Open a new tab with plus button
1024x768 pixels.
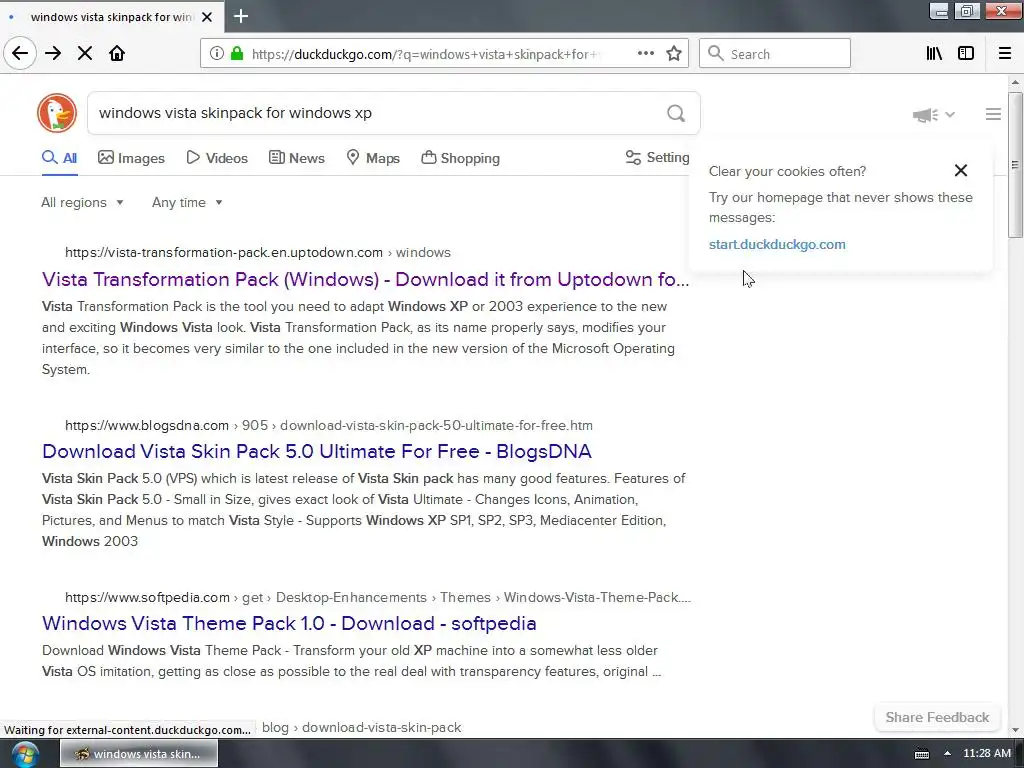pyautogui.click(x=241, y=16)
